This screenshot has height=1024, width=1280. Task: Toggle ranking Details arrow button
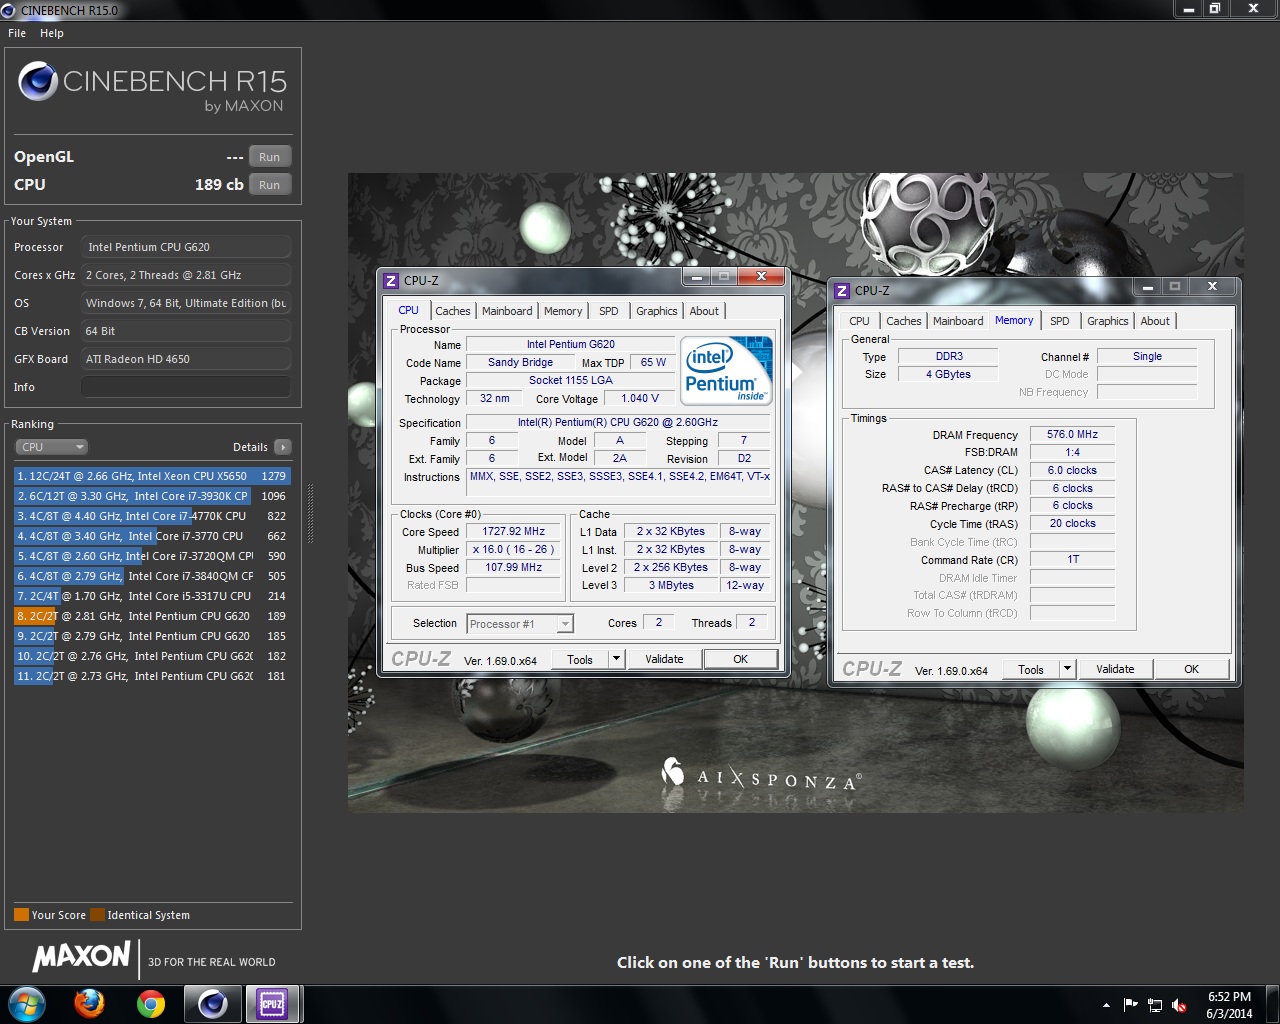click(283, 447)
